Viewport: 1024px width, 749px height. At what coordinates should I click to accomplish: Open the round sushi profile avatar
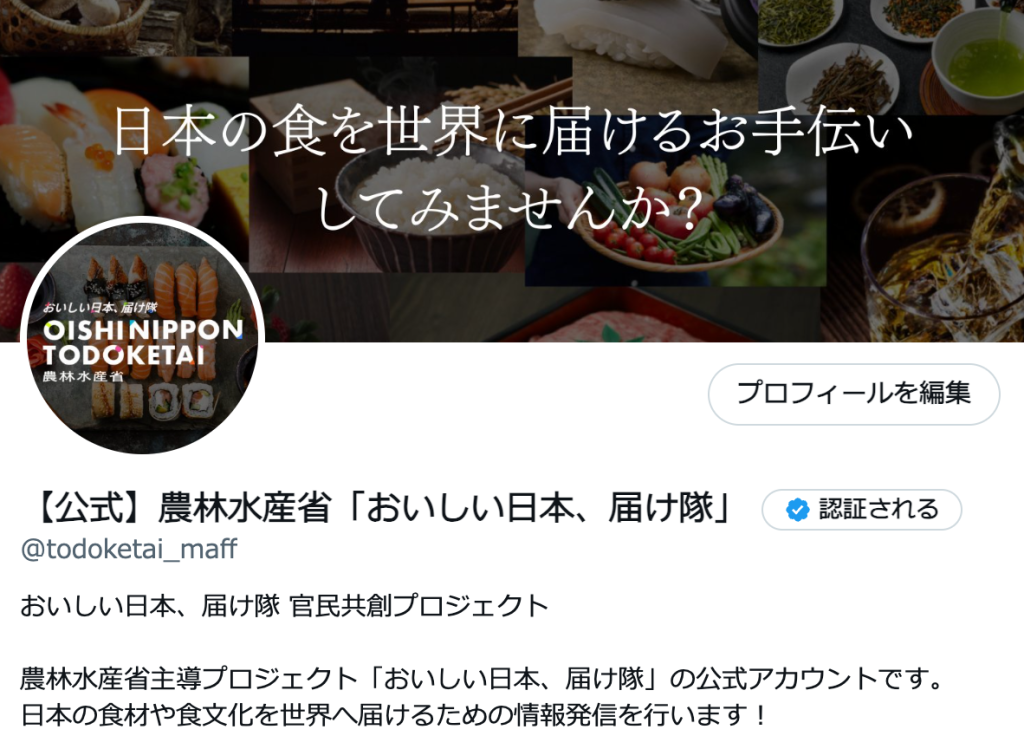coord(142,338)
